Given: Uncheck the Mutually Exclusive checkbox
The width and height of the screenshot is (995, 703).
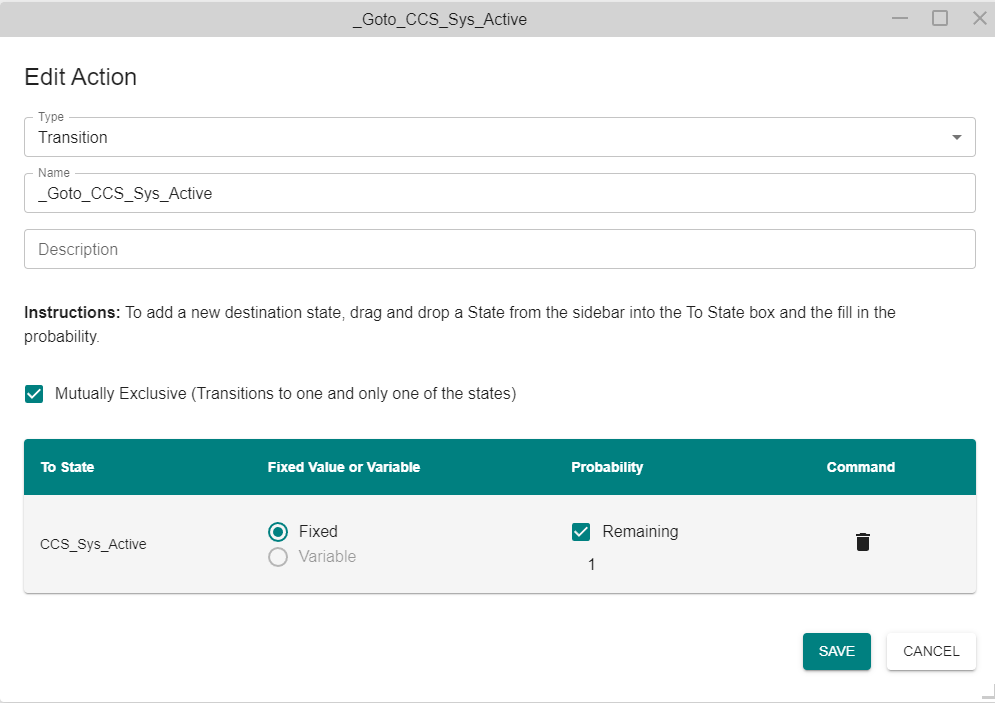Looking at the screenshot, I should (34, 393).
